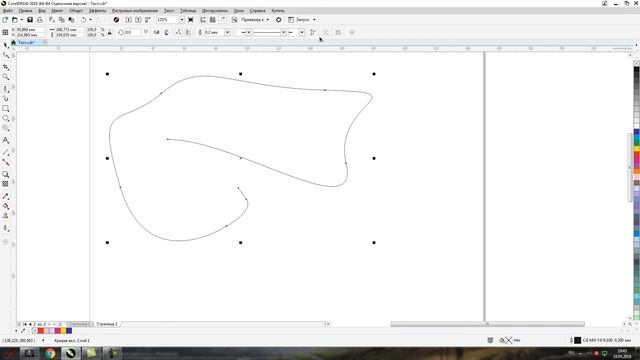Toggle the lock ratio padlock
This screenshot has height=360, width=640.
[x=110, y=32]
